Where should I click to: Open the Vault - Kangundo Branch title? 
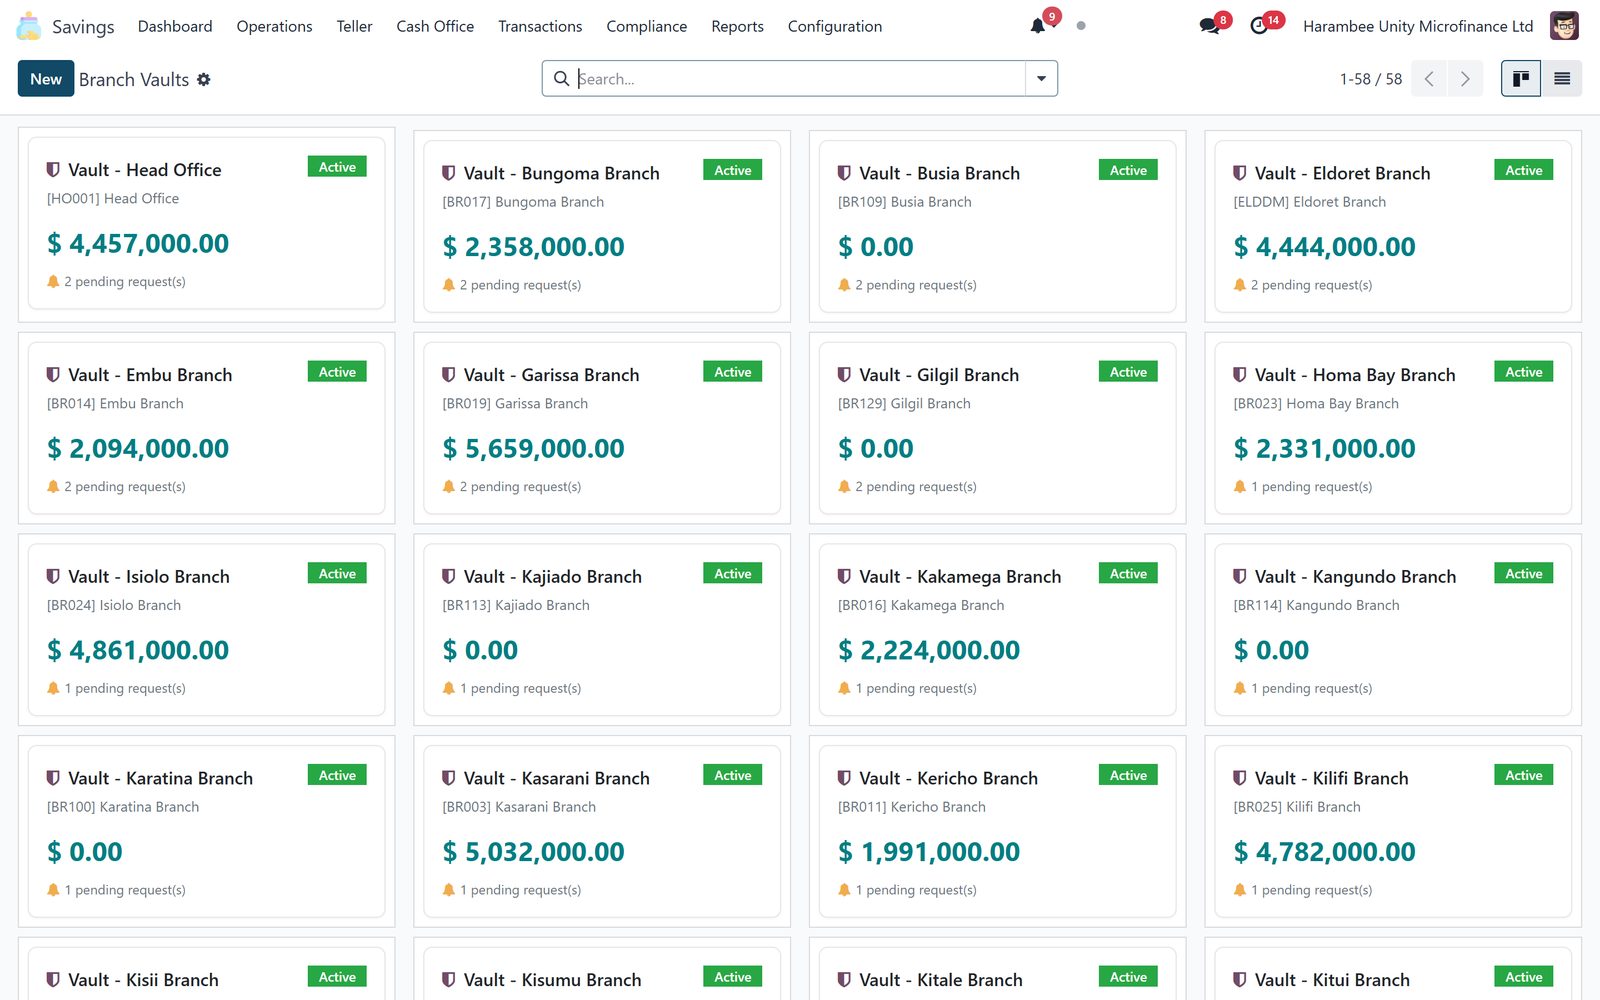click(x=1355, y=577)
